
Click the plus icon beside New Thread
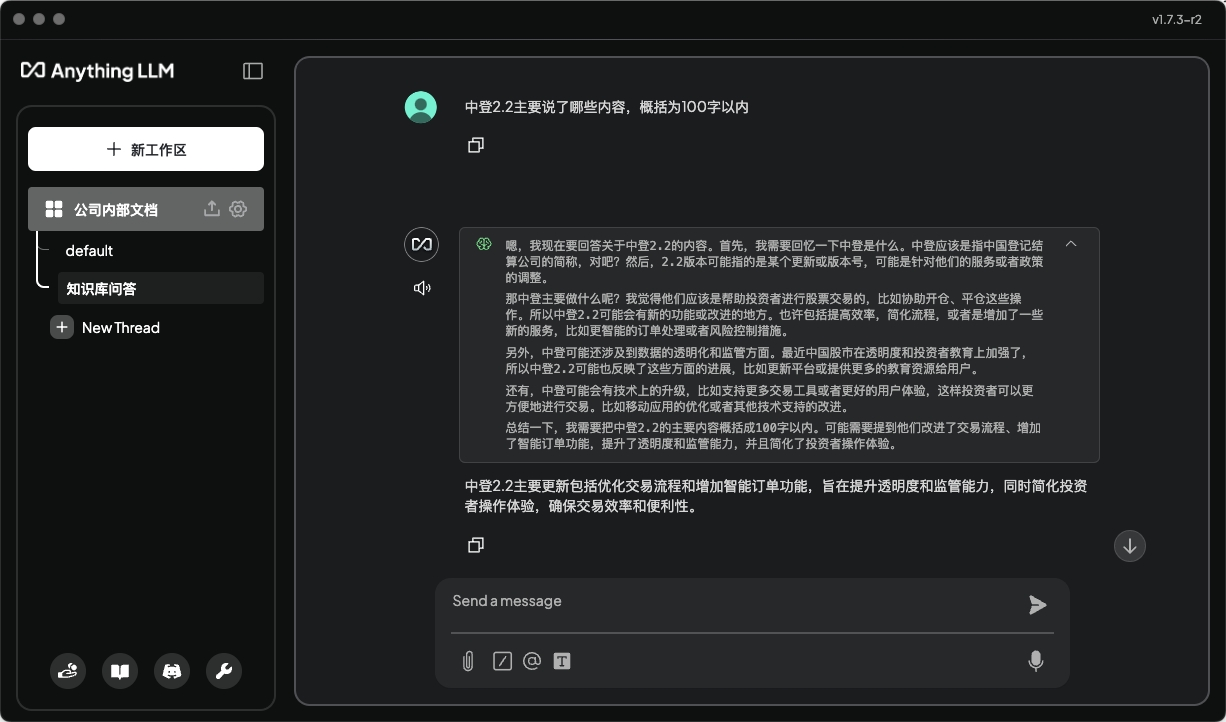click(x=62, y=327)
